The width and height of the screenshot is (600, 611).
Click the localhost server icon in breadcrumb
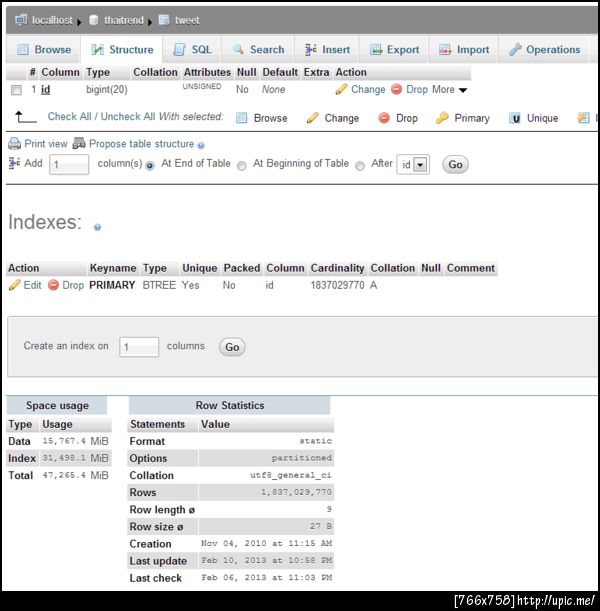click(x=21, y=20)
